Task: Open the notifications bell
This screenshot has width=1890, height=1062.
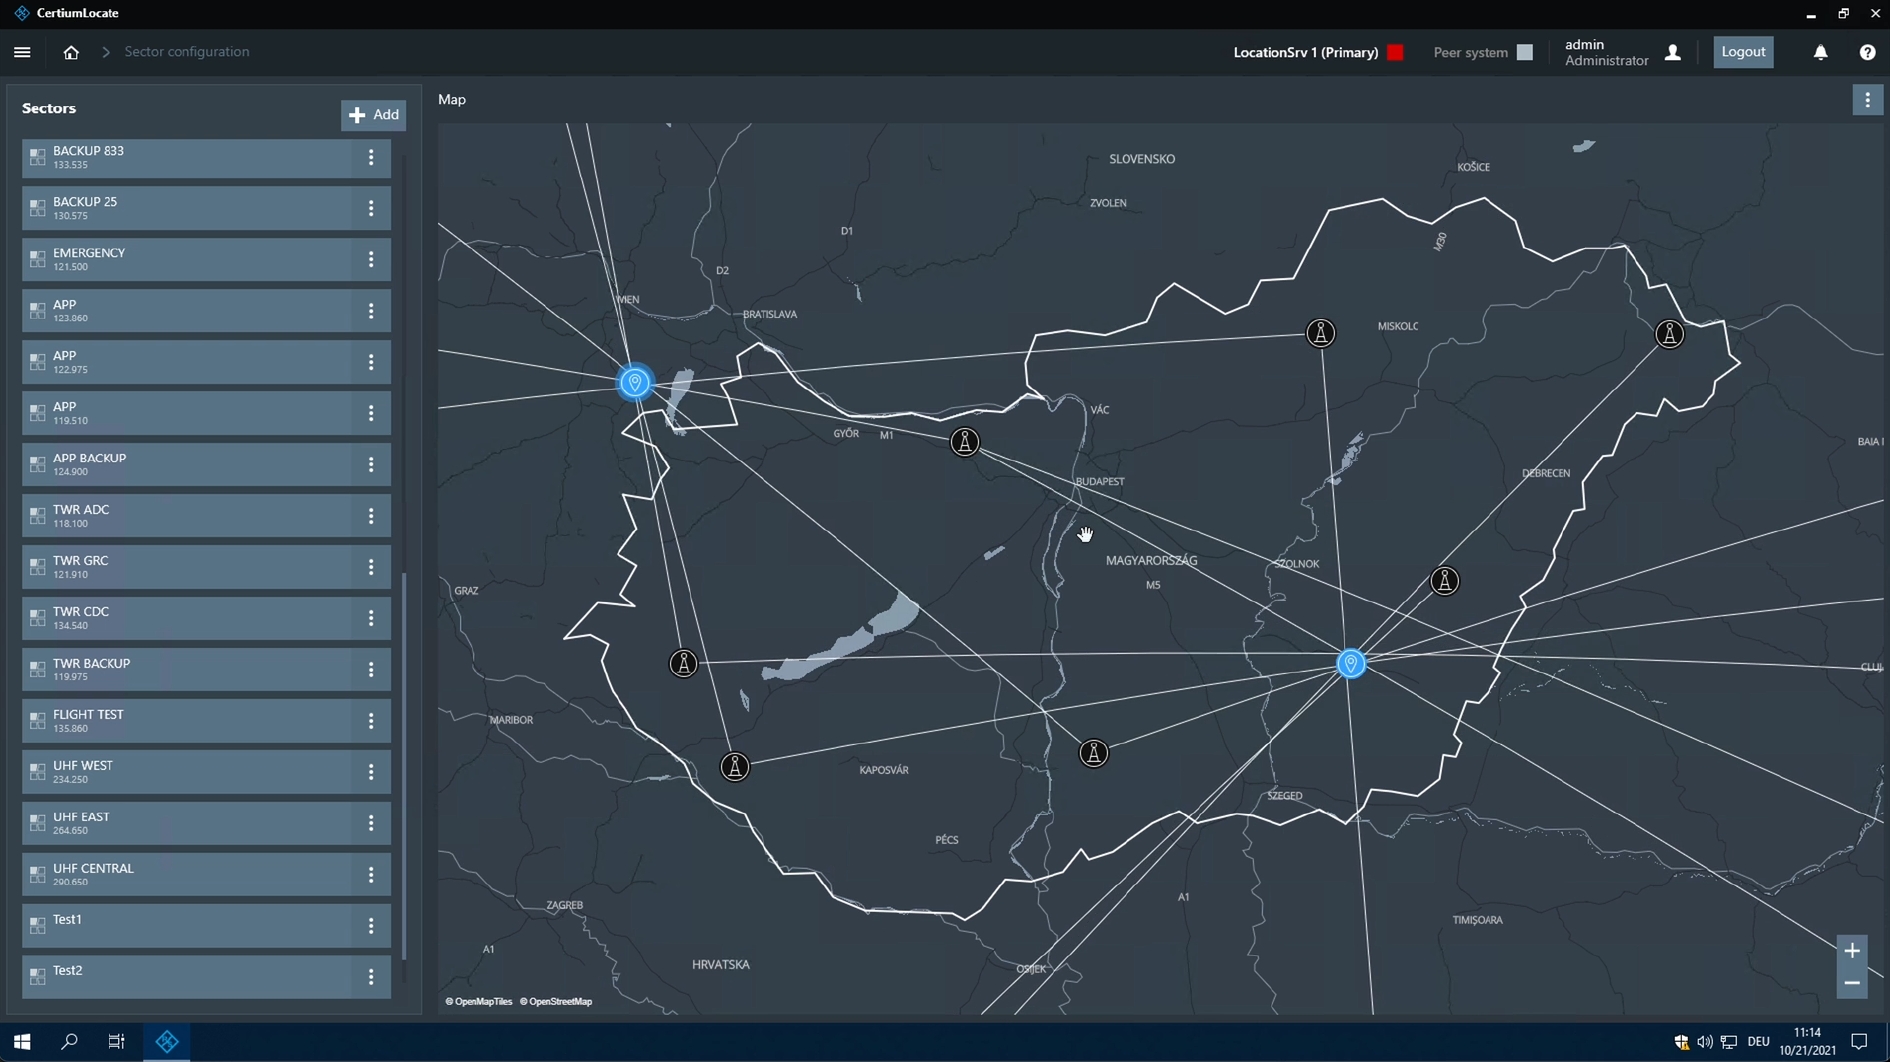Action: (x=1820, y=53)
